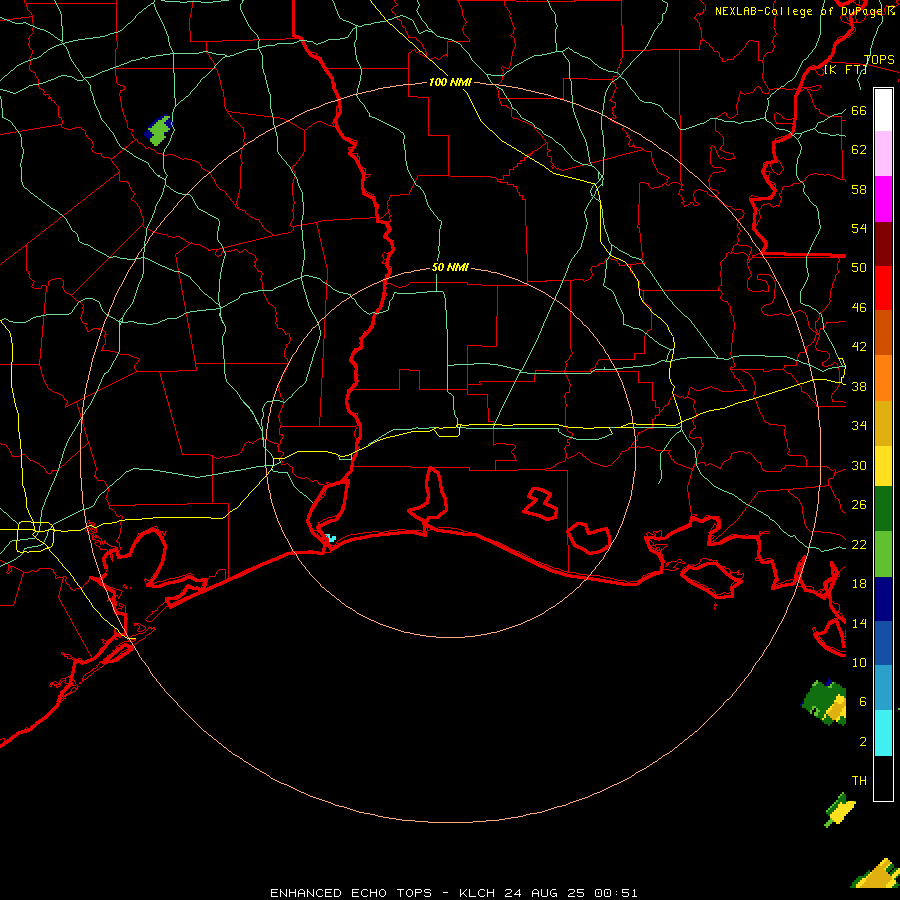
Task: Click the green echo blob in the northwest
Action: point(159,130)
